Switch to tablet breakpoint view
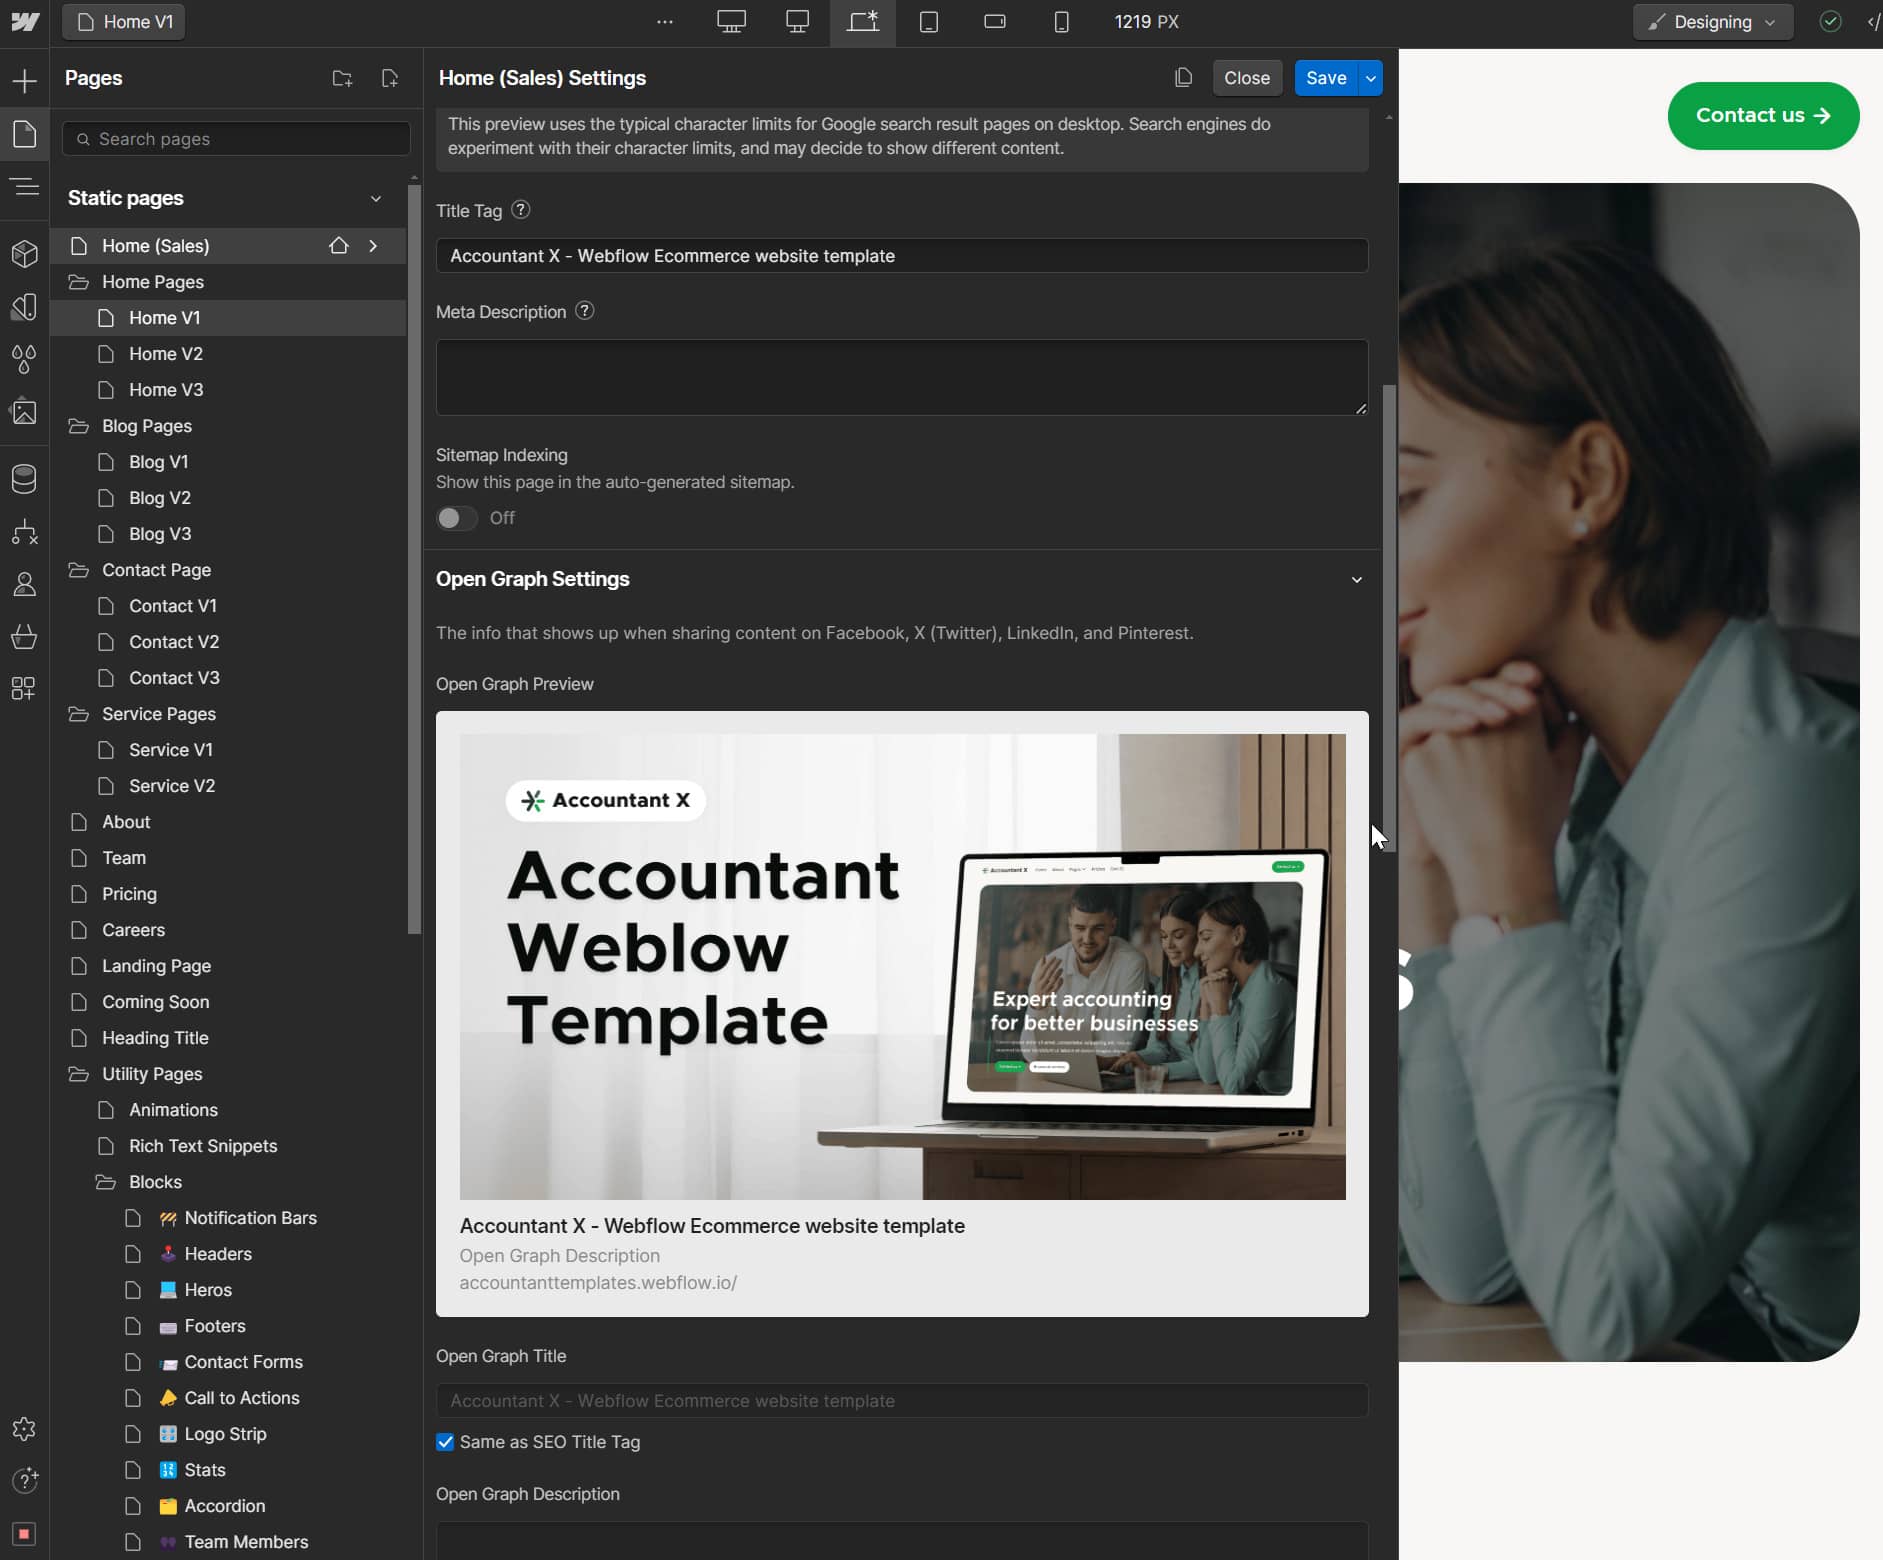 tap(930, 21)
